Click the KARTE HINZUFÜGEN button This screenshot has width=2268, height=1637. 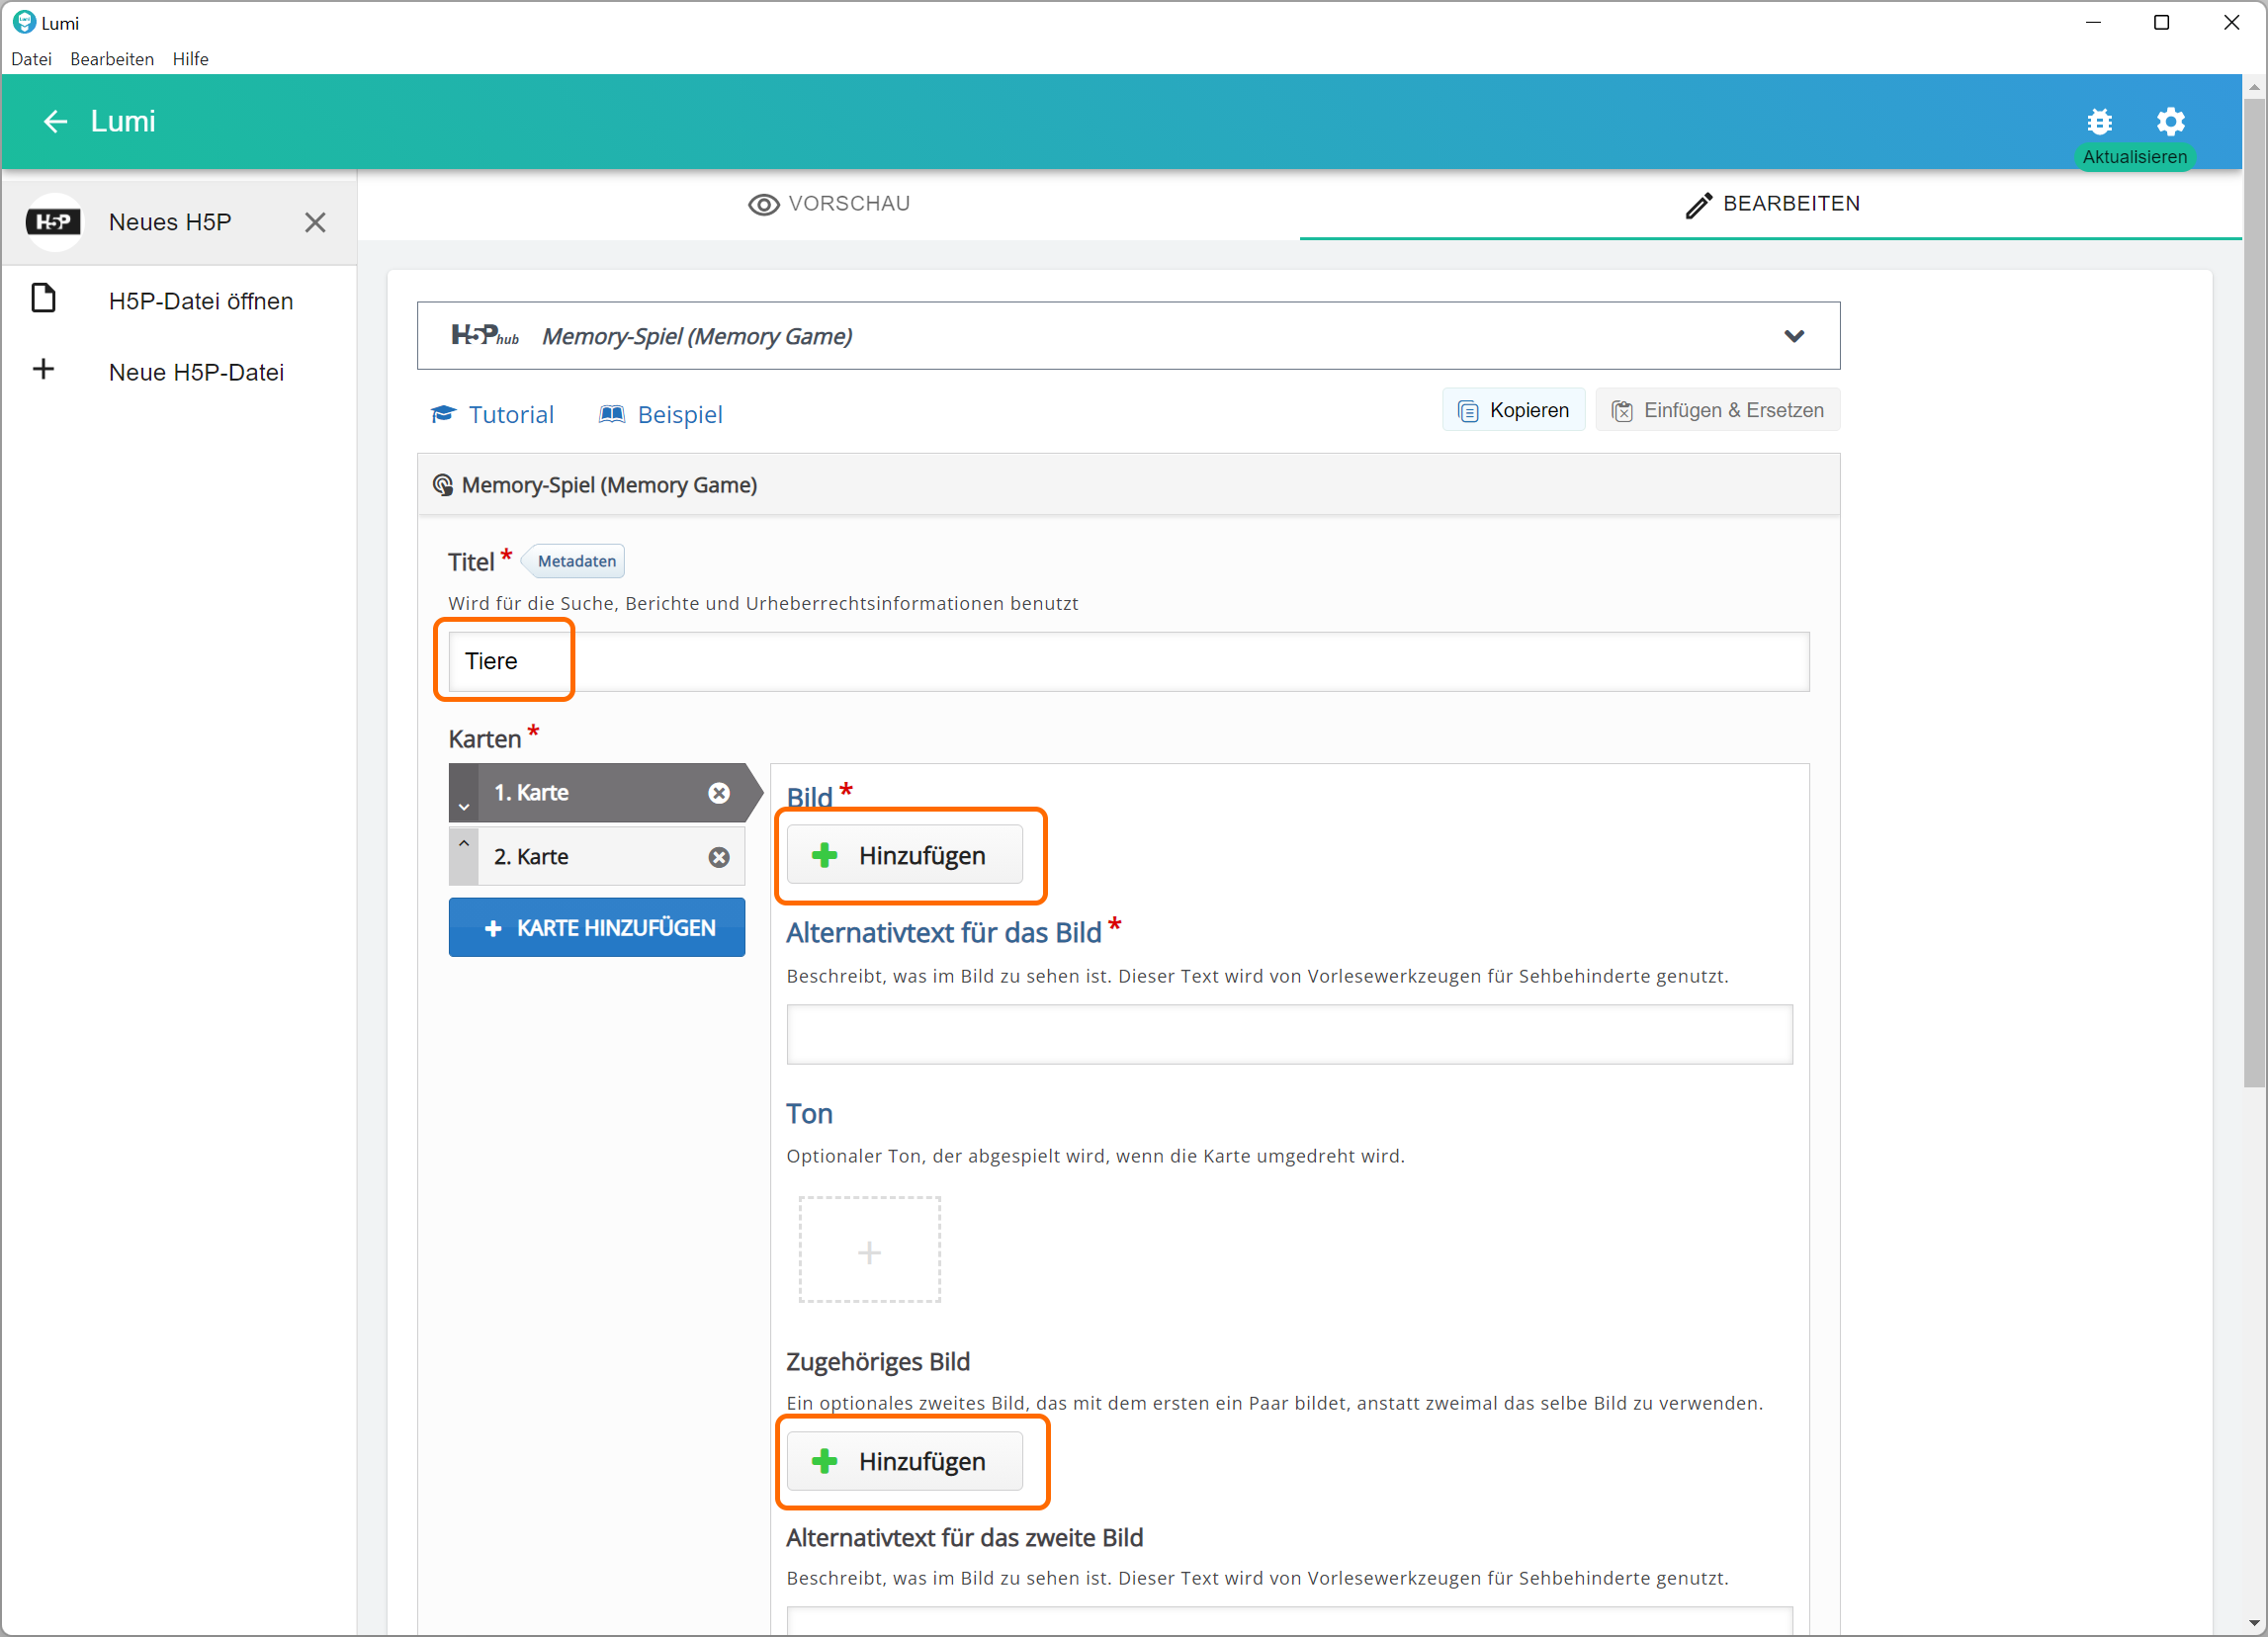(597, 928)
